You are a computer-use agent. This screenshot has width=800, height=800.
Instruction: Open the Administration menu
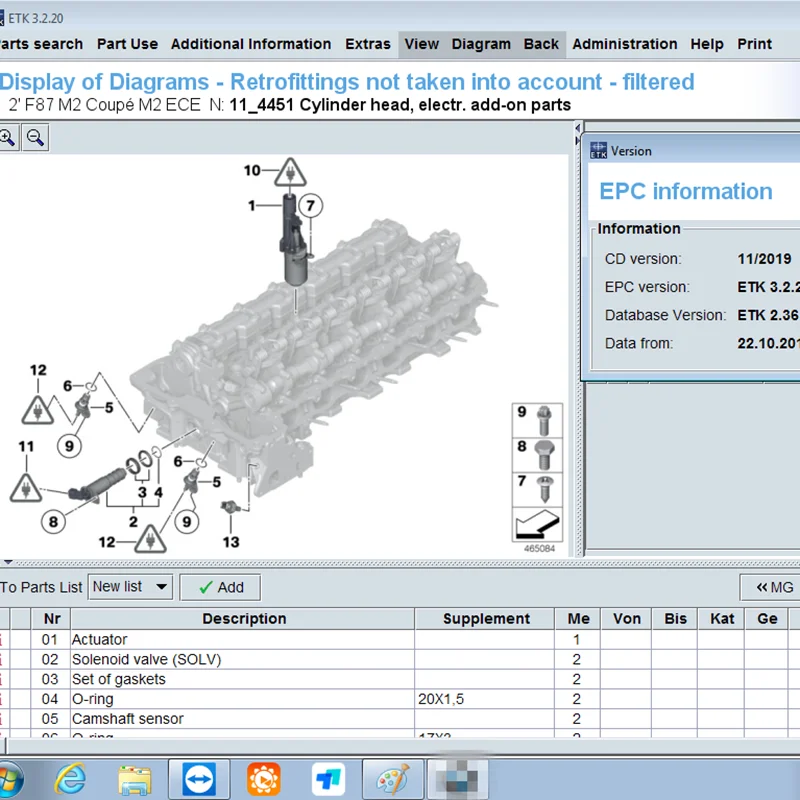coord(625,44)
